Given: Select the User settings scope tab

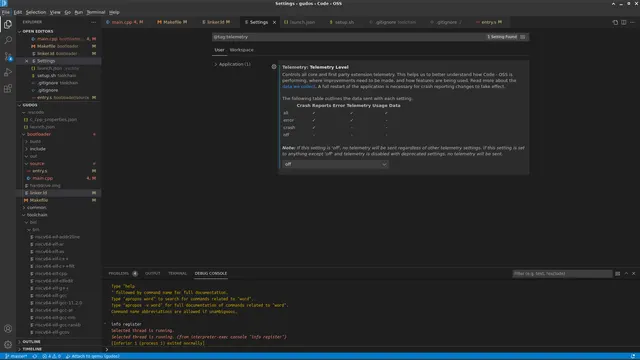Looking at the screenshot, I should (x=219, y=50).
